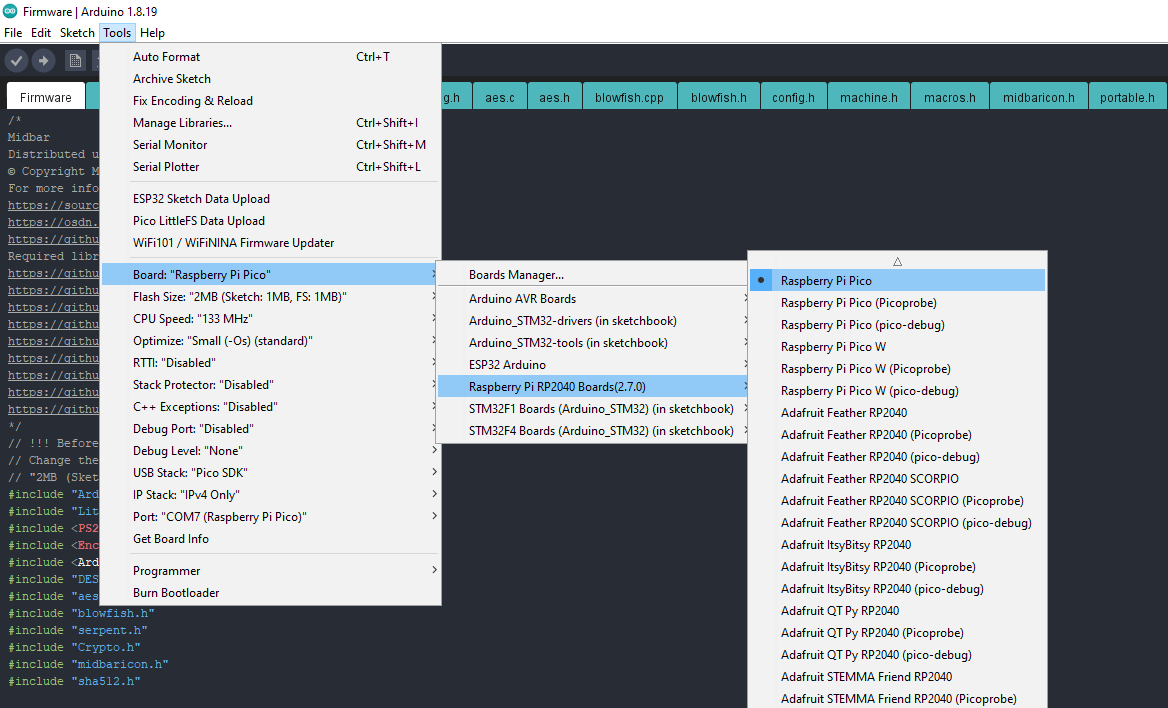
Task: Open WiFi101 / WiFiNINA Firmware Updater
Action: click(x=271, y=243)
